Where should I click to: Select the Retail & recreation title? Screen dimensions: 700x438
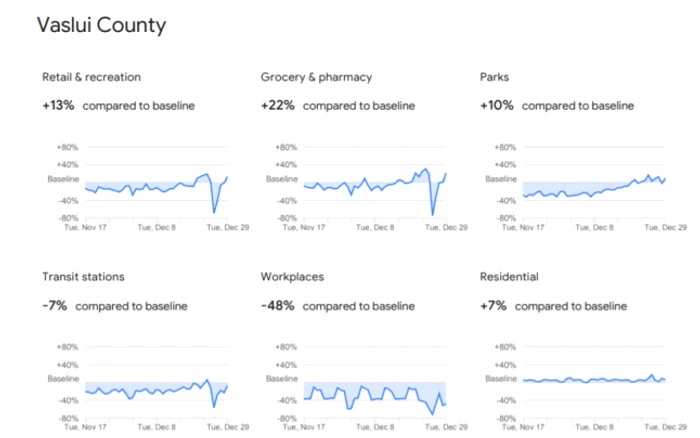click(92, 77)
